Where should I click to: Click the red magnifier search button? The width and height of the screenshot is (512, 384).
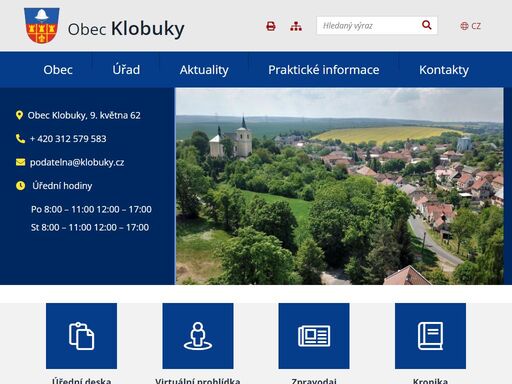427,25
